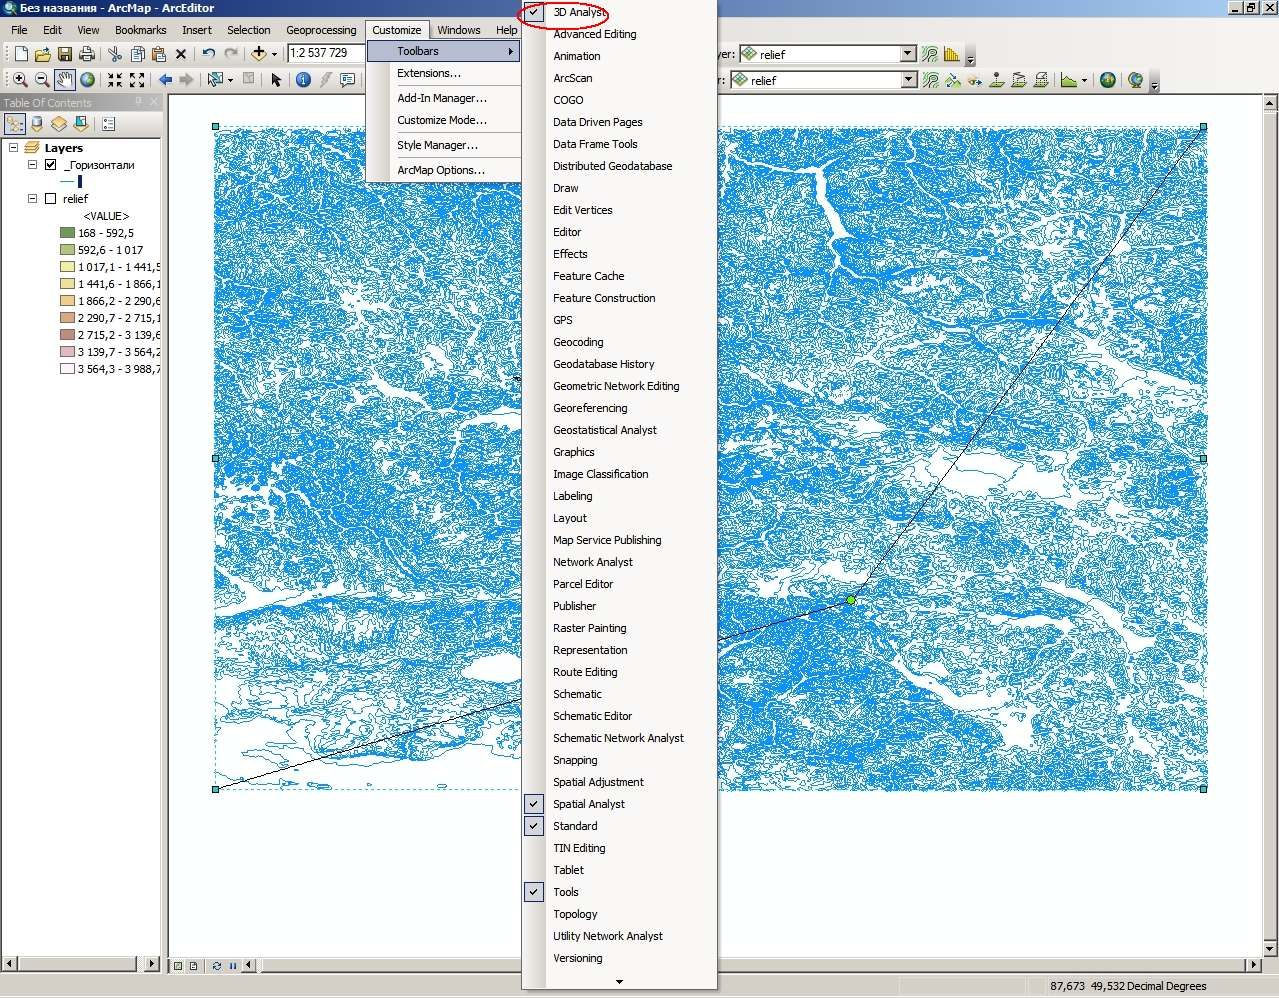Open Add-In Manager... entry

[444, 98]
